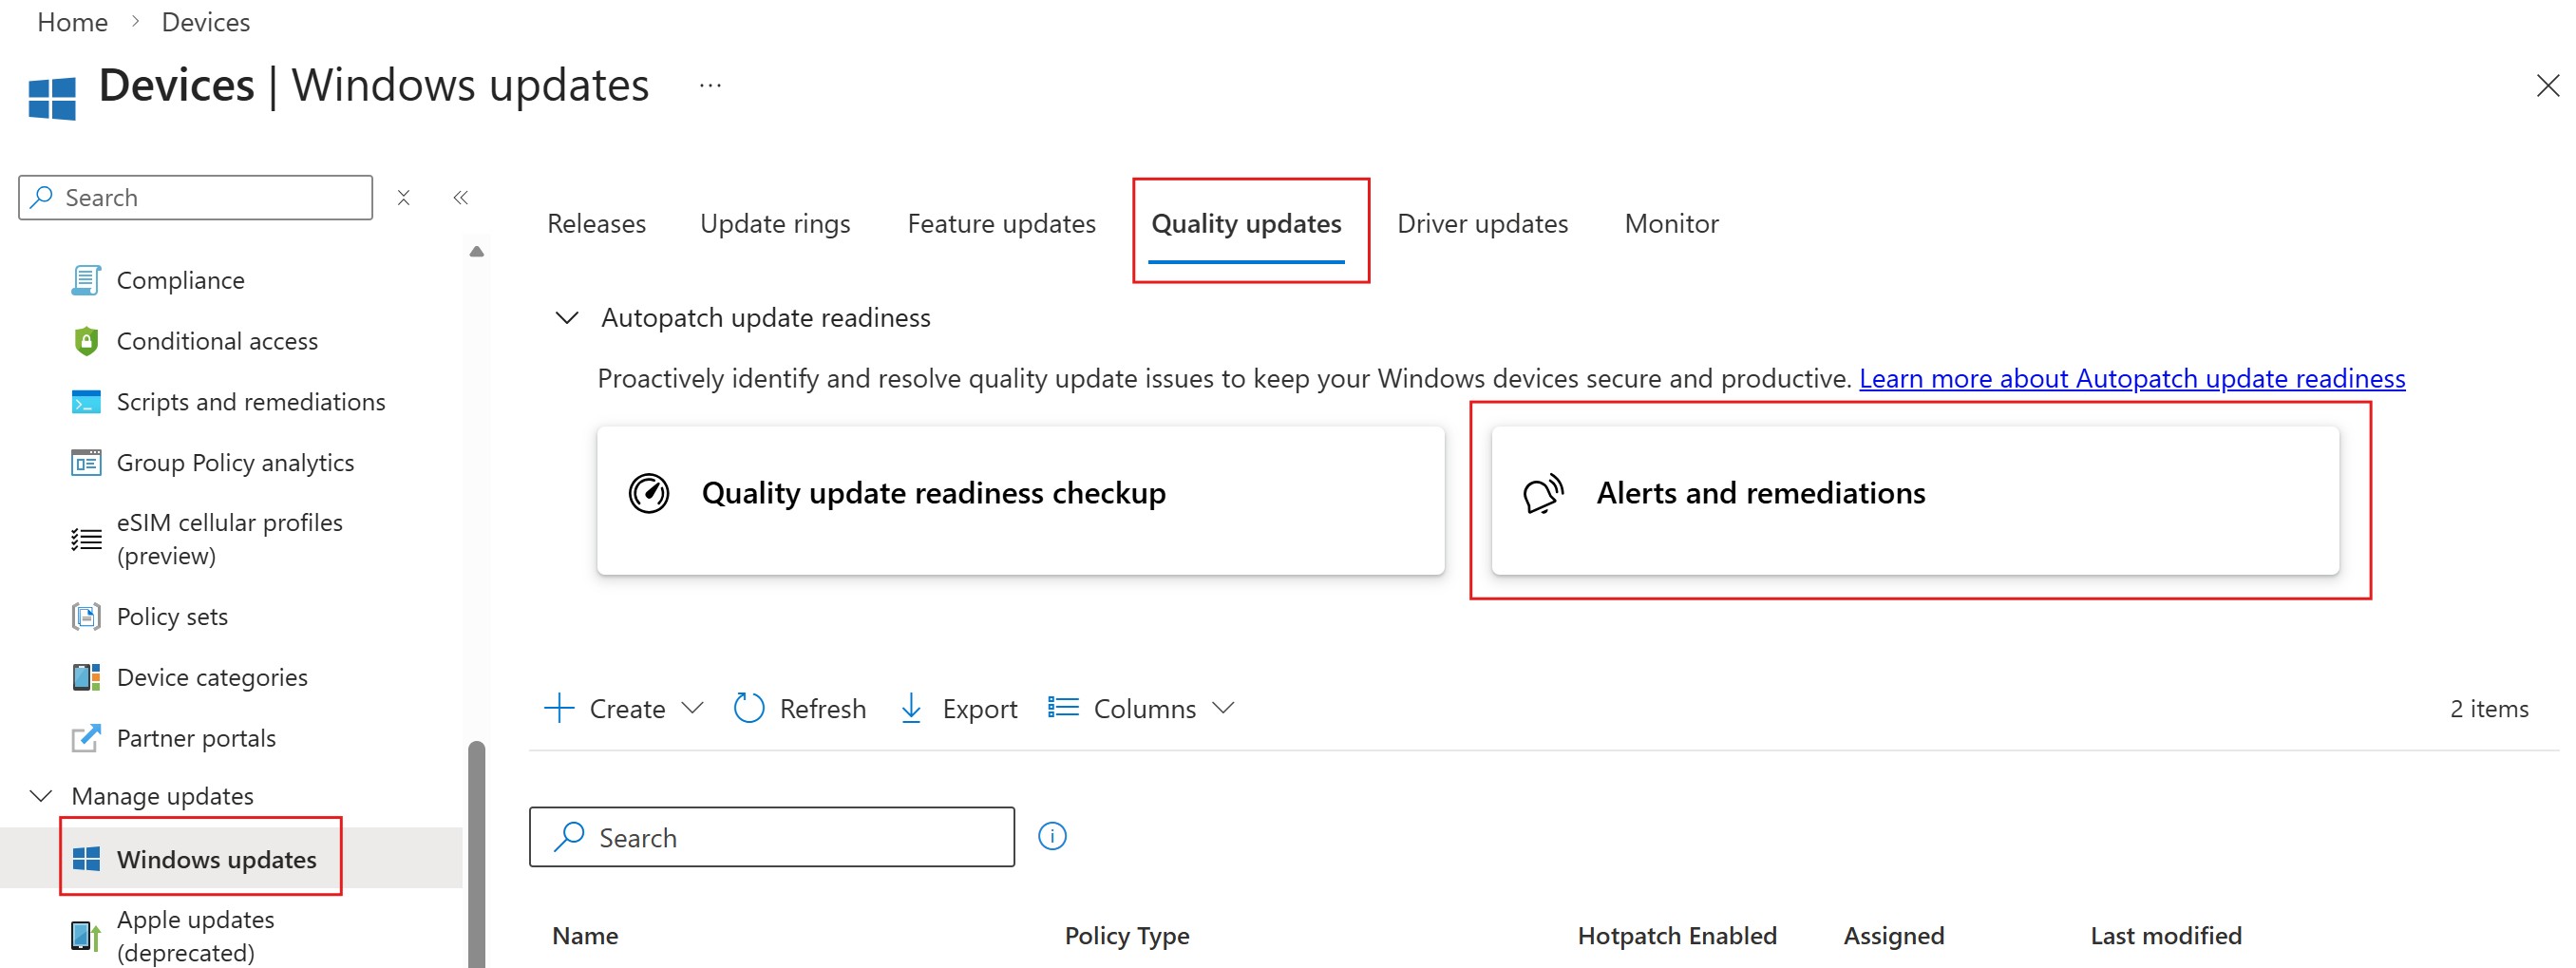
Task: Switch to the Feature updates tab
Action: pos(1001,224)
